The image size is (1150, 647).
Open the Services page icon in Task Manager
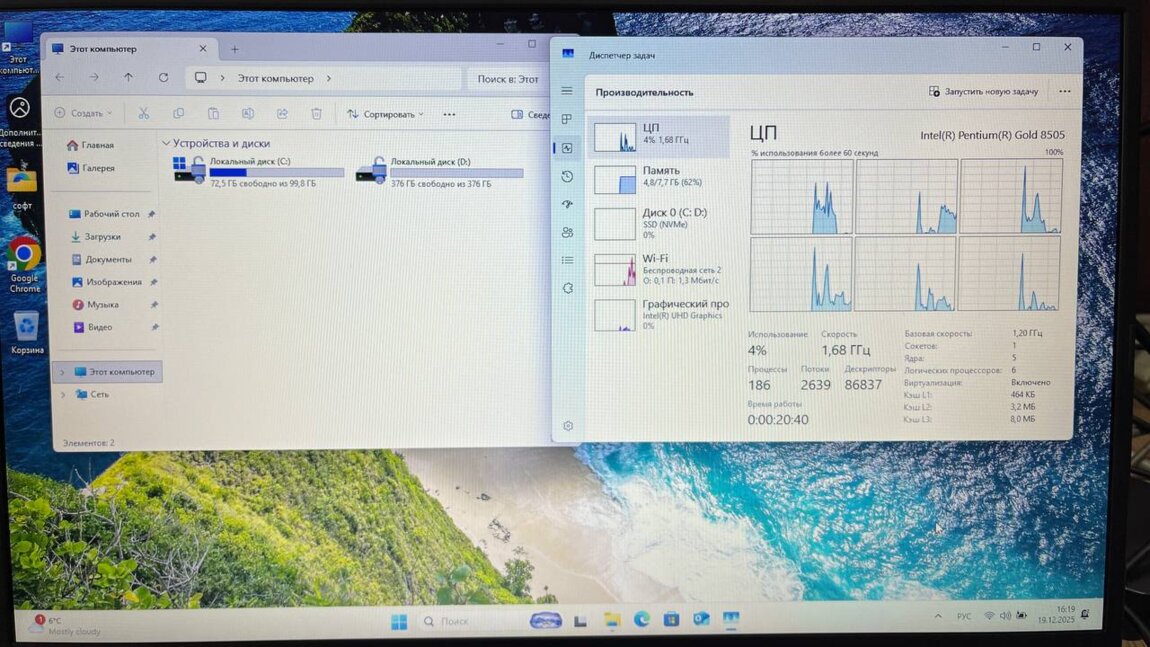point(567,288)
